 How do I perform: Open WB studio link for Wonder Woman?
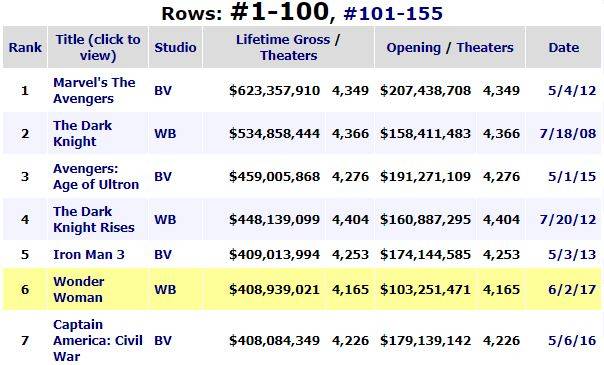(165, 290)
